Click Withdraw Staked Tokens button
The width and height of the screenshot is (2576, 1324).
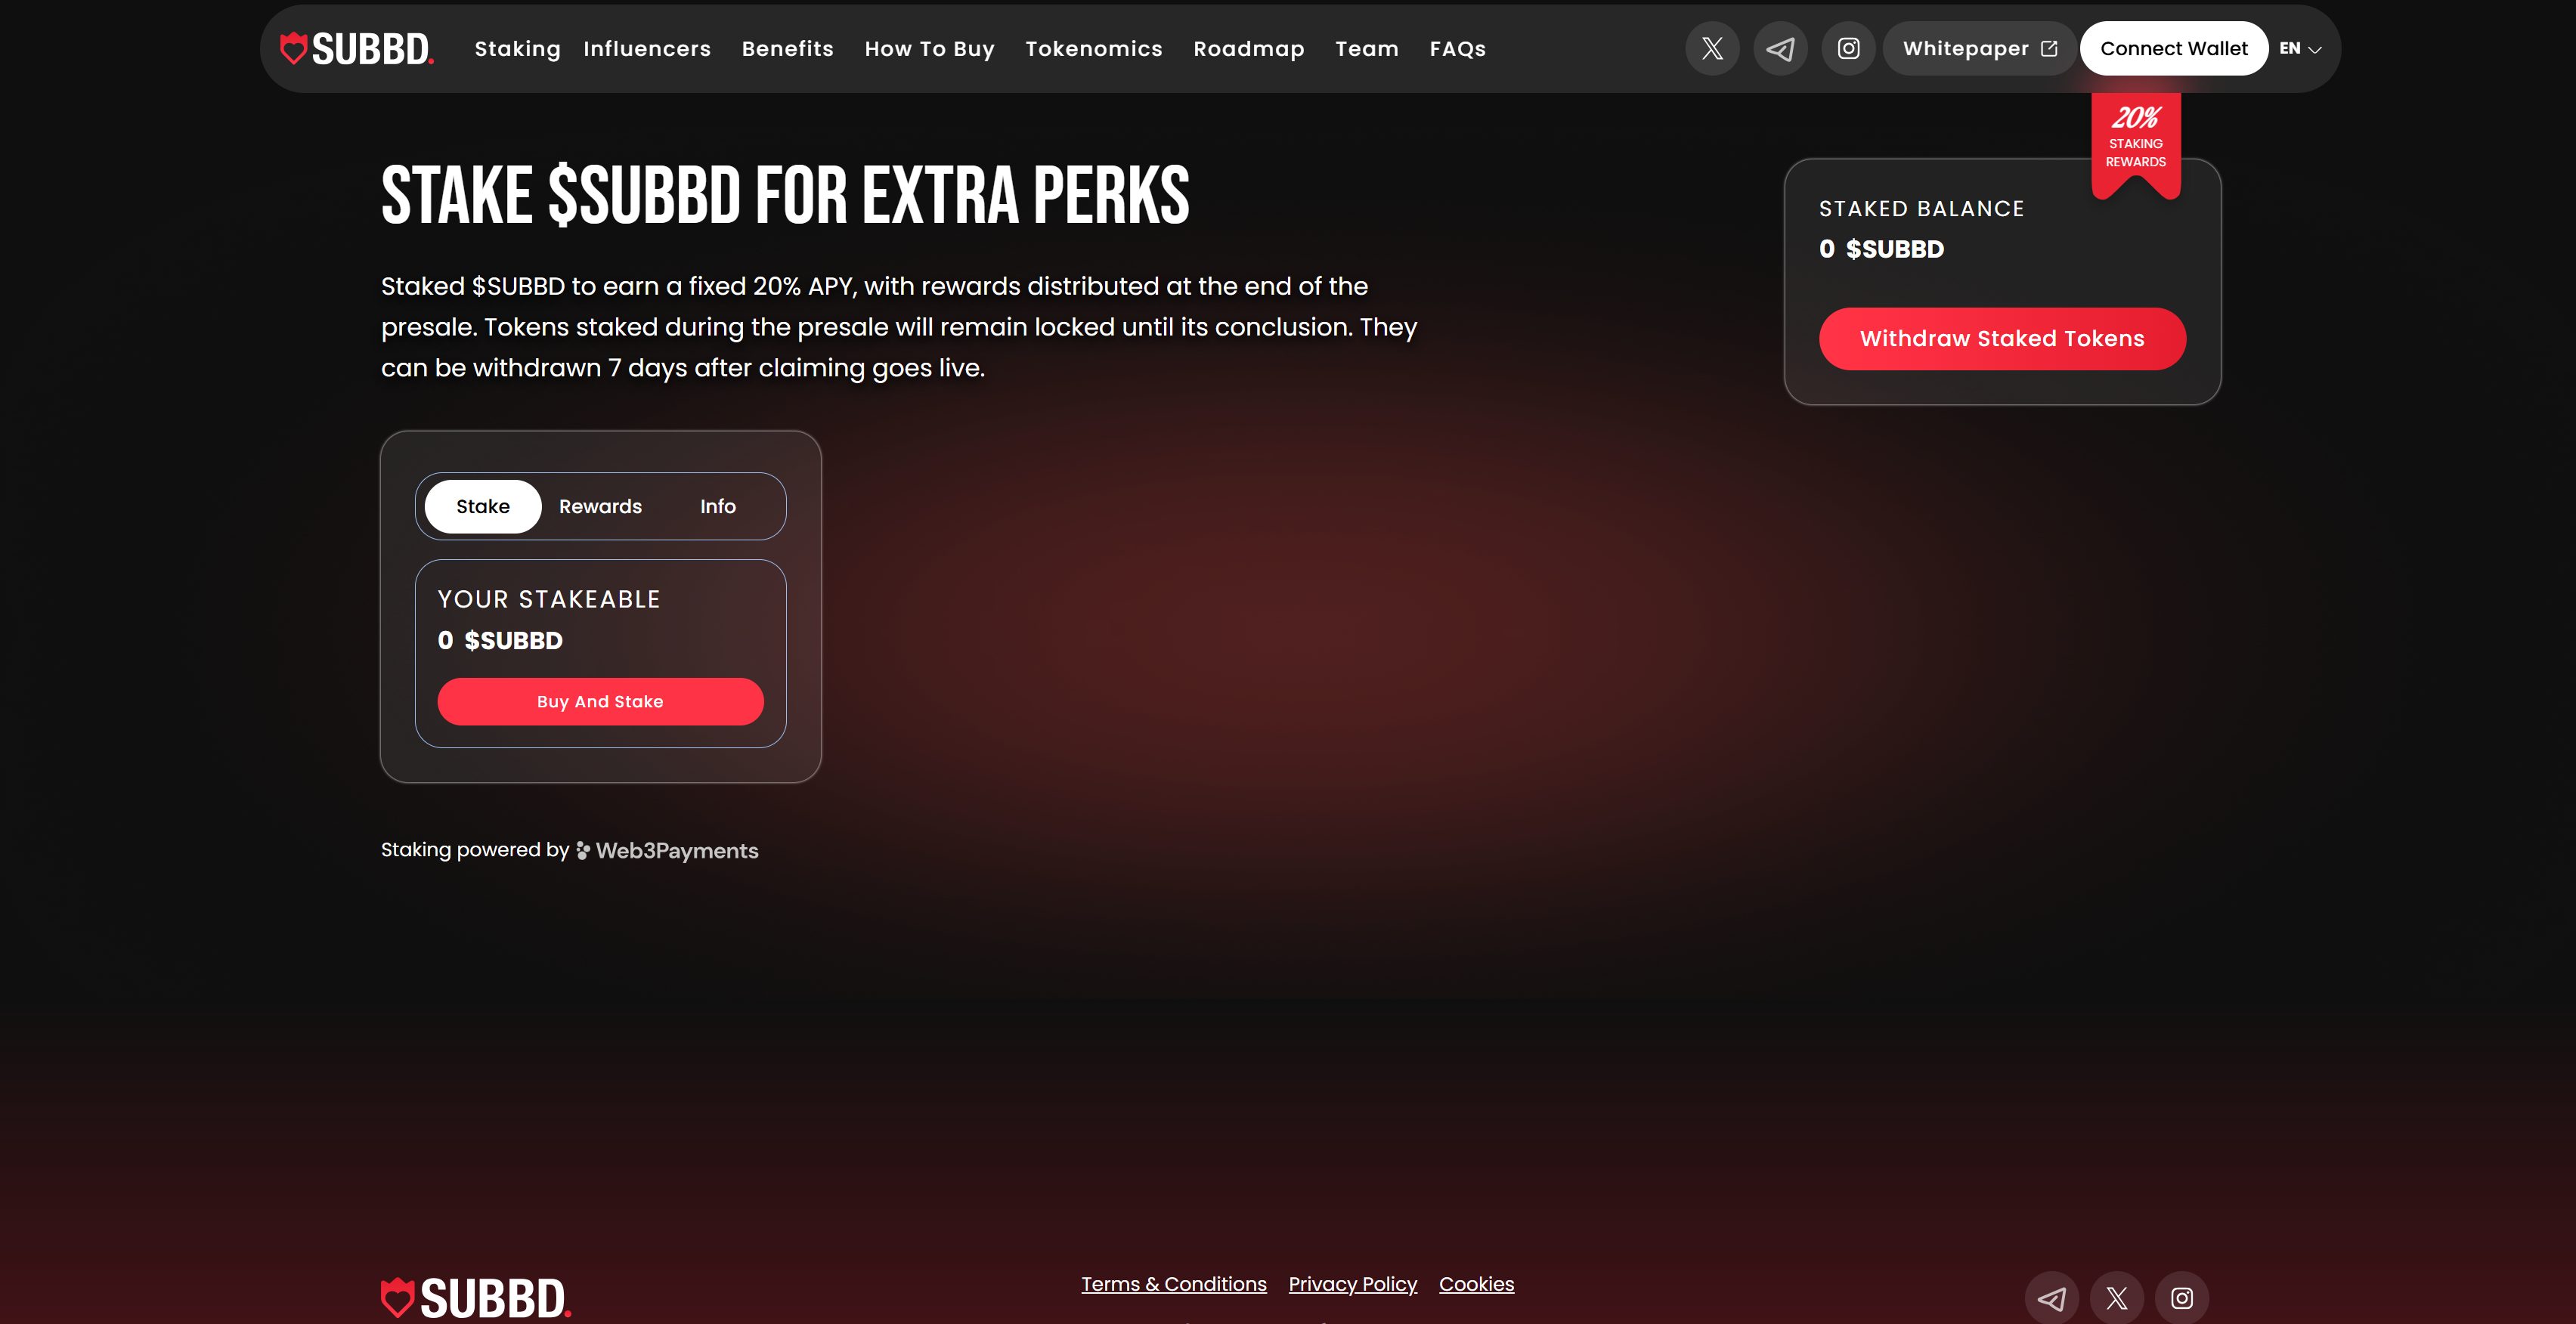(x=2002, y=338)
